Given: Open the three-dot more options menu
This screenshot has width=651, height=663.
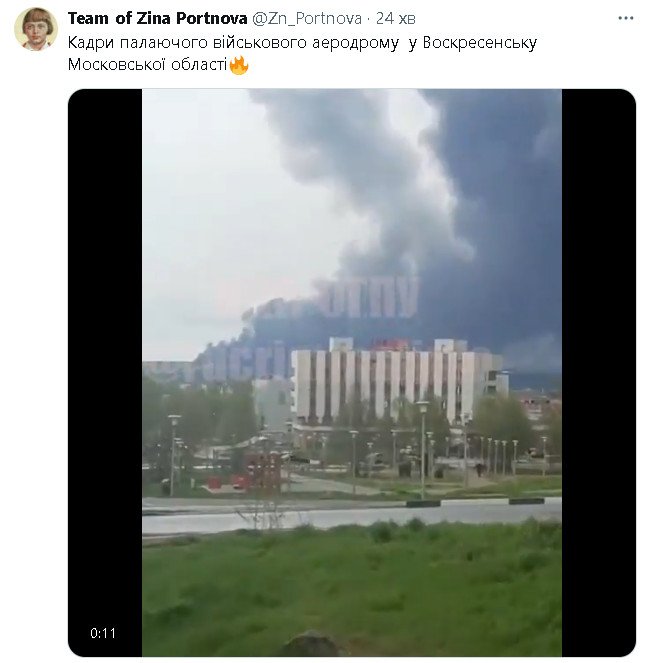Looking at the screenshot, I should [x=625, y=18].
